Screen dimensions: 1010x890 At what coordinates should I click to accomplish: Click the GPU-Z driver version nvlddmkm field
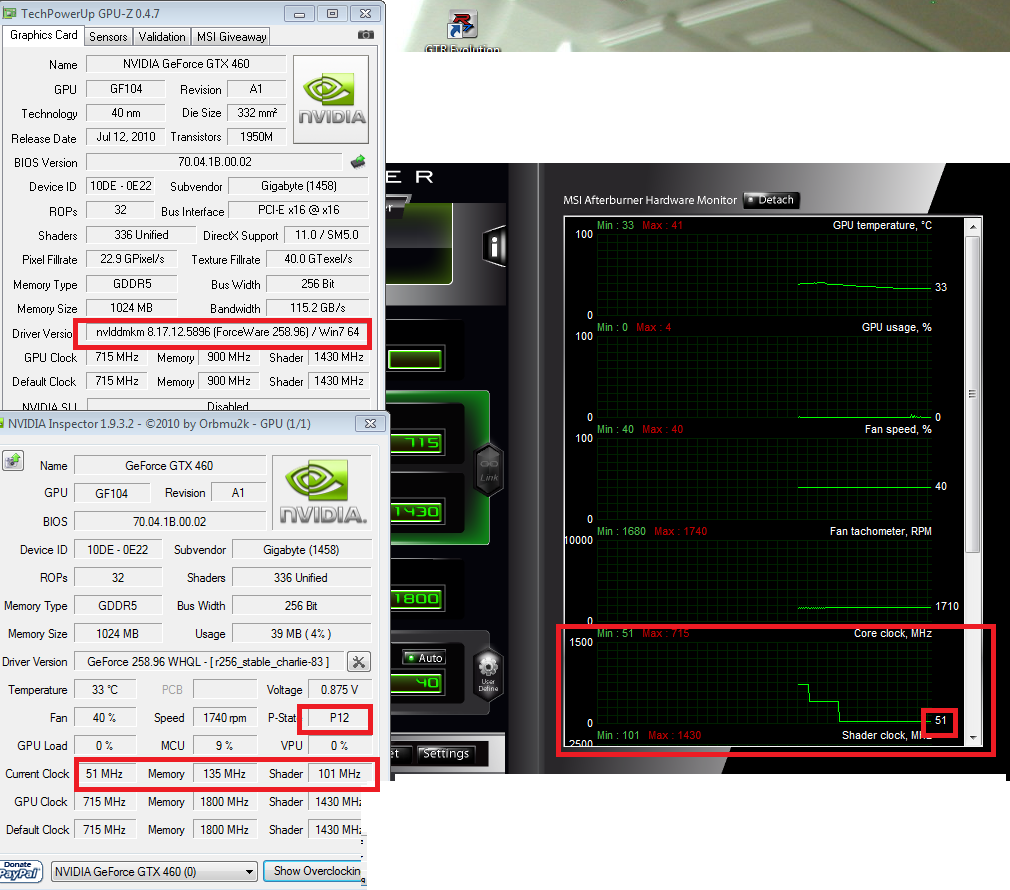click(x=227, y=332)
